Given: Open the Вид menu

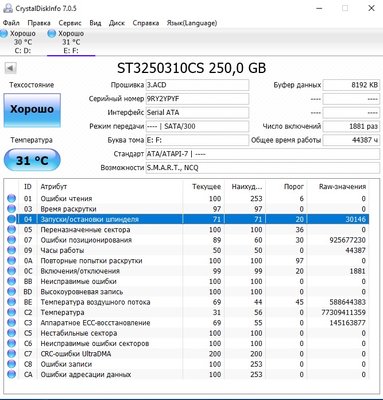Looking at the screenshot, I should pyautogui.click(x=95, y=23).
